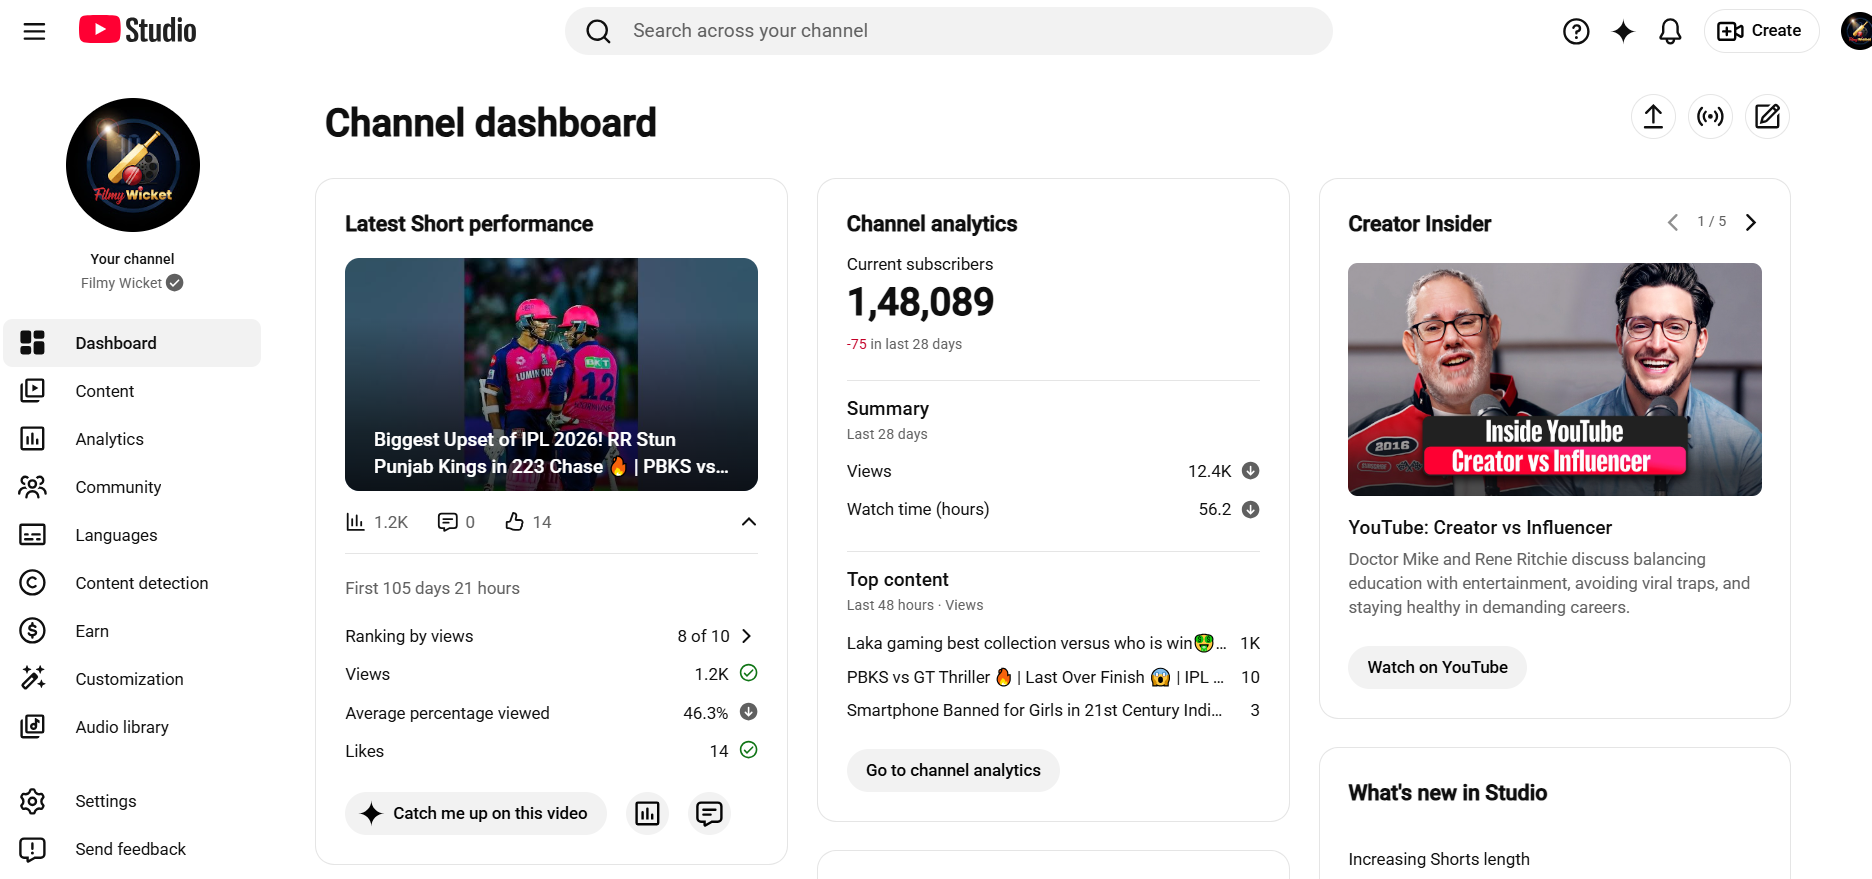Screen dimensions: 1872x879
Task: Click the "First 105 days 21 hours" text
Action: click(432, 588)
